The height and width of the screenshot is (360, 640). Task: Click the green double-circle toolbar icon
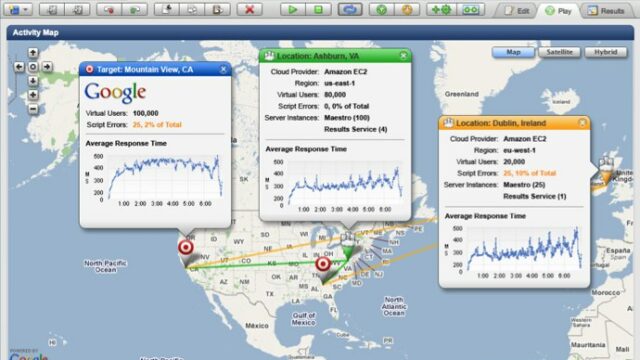click(471, 9)
